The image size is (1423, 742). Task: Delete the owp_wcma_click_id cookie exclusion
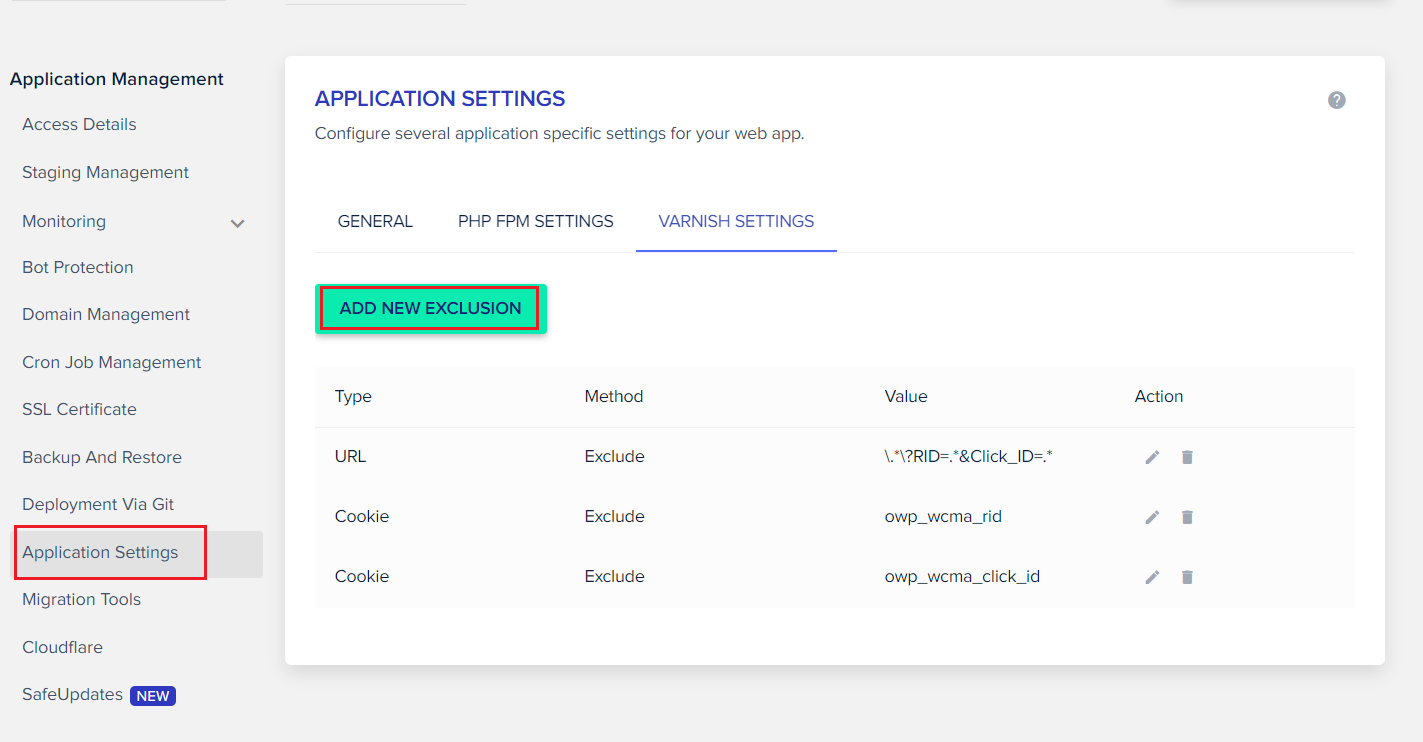point(1187,577)
